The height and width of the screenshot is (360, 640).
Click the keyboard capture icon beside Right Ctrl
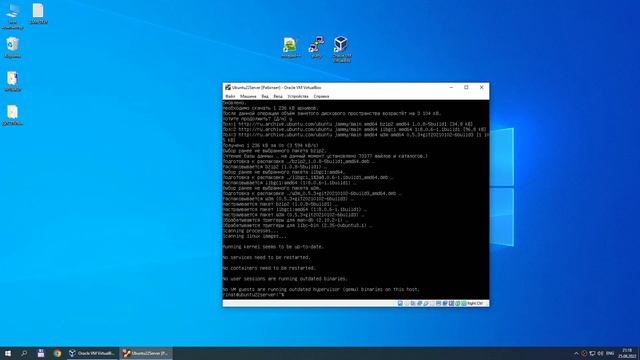464,303
